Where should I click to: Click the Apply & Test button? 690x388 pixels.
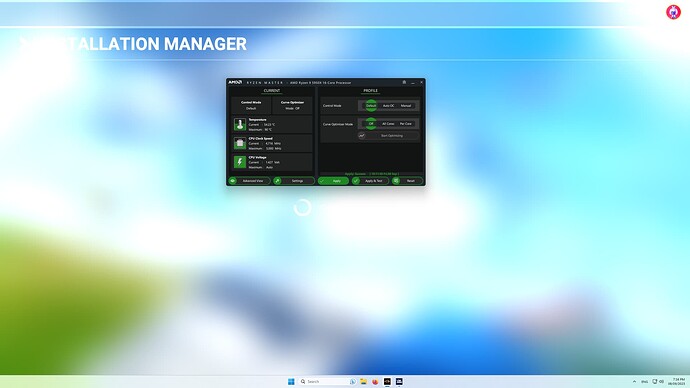point(370,181)
